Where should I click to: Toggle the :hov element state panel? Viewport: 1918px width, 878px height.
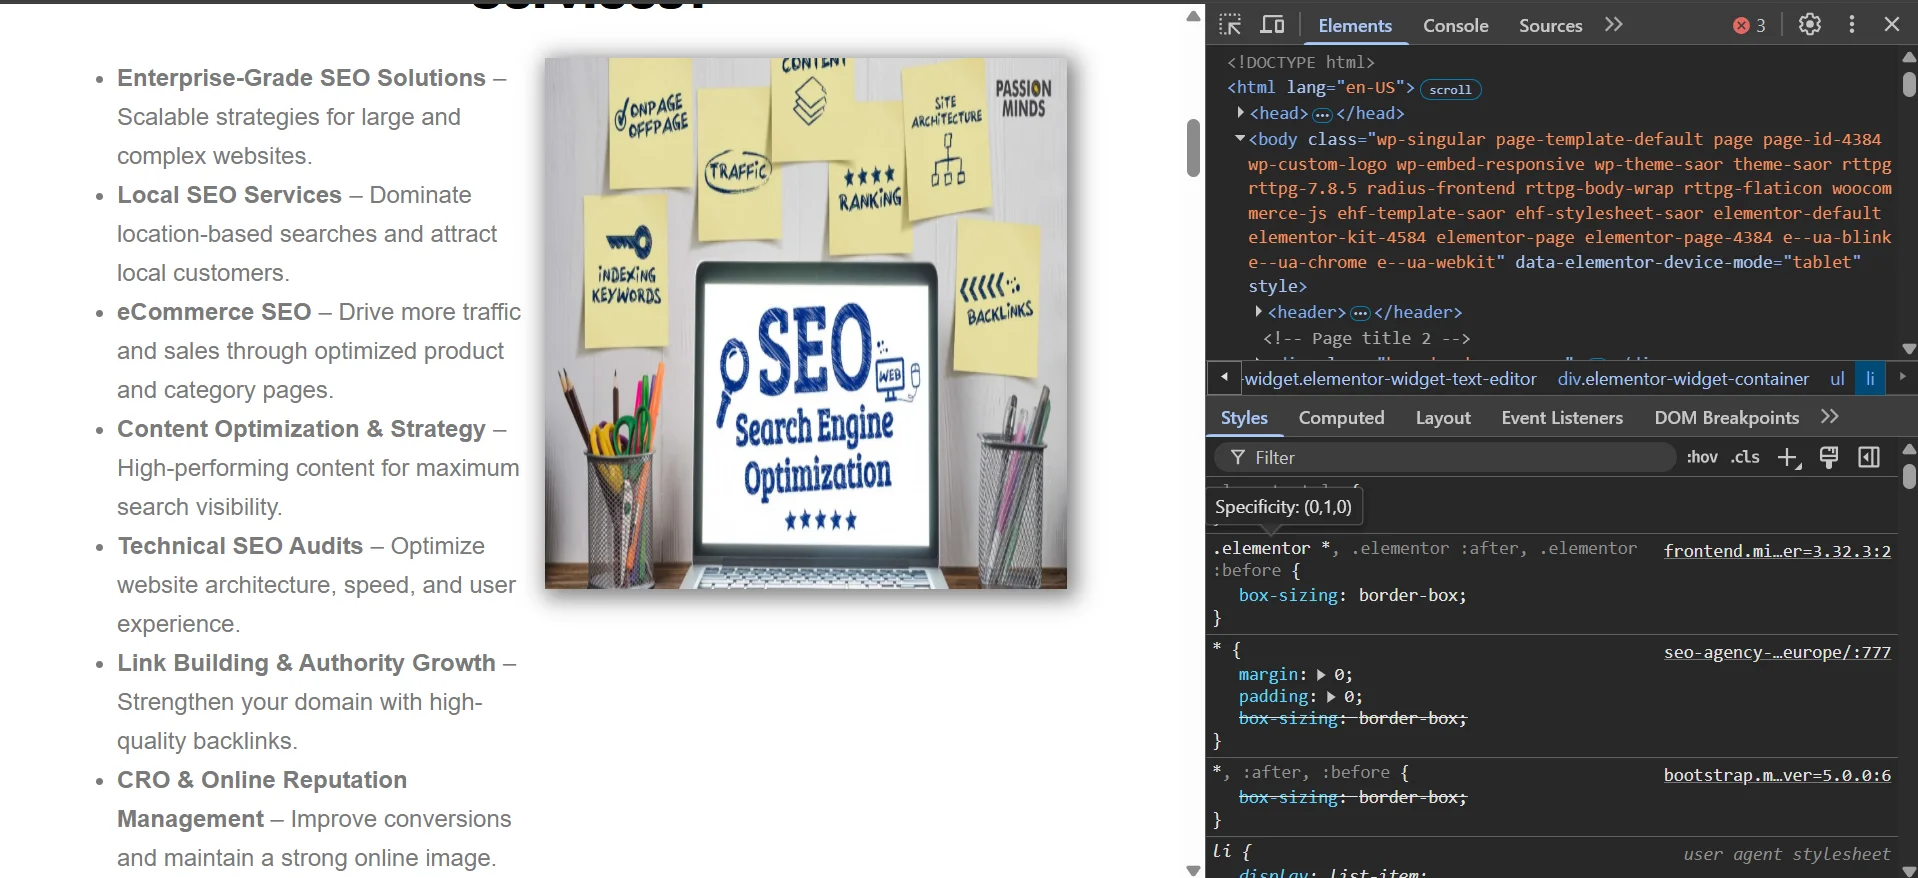tap(1701, 457)
